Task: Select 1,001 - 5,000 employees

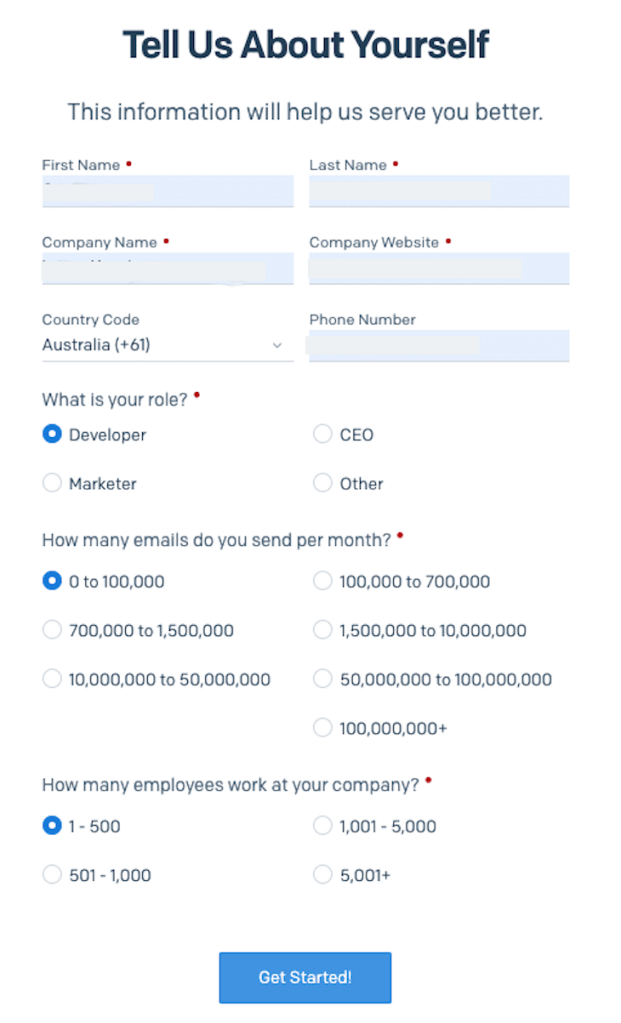Action: click(x=322, y=826)
